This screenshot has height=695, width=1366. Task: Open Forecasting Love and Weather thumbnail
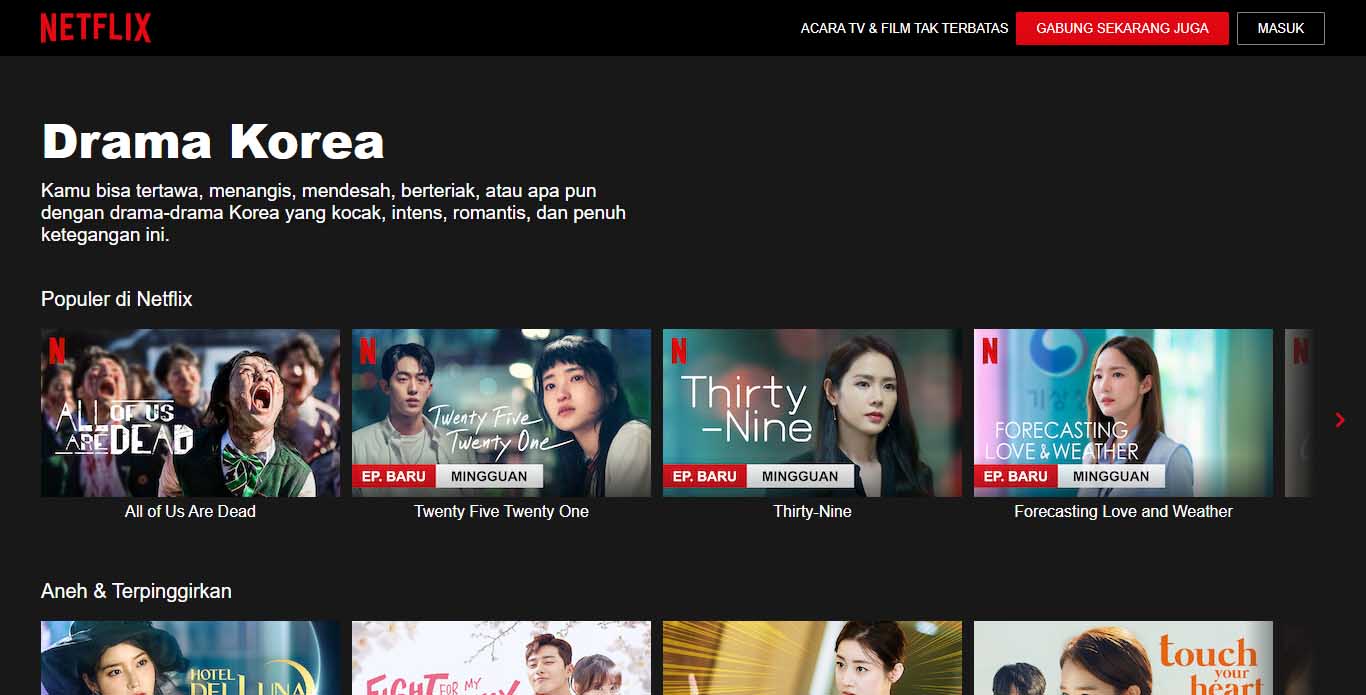(x=1123, y=412)
